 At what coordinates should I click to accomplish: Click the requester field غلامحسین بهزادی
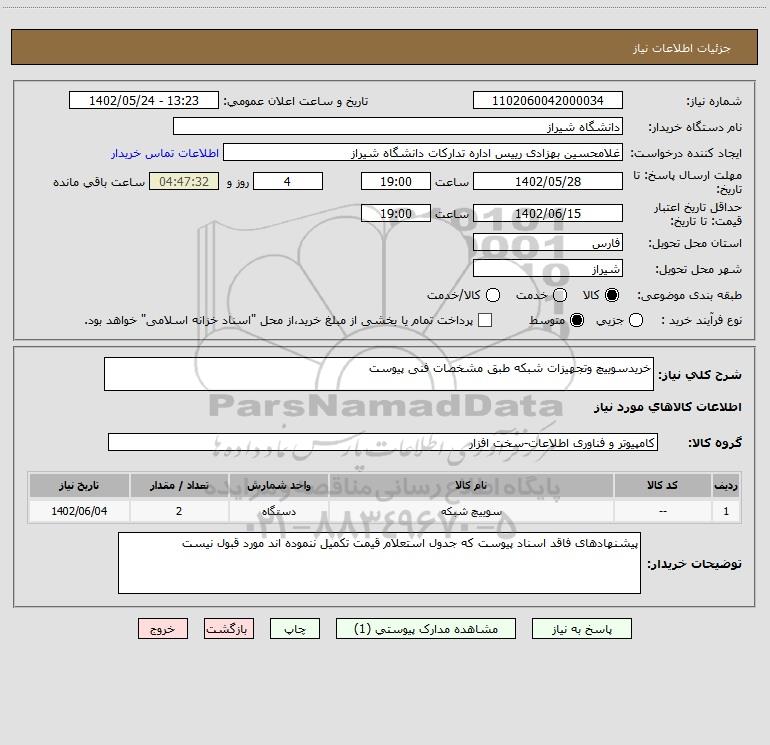click(423, 152)
